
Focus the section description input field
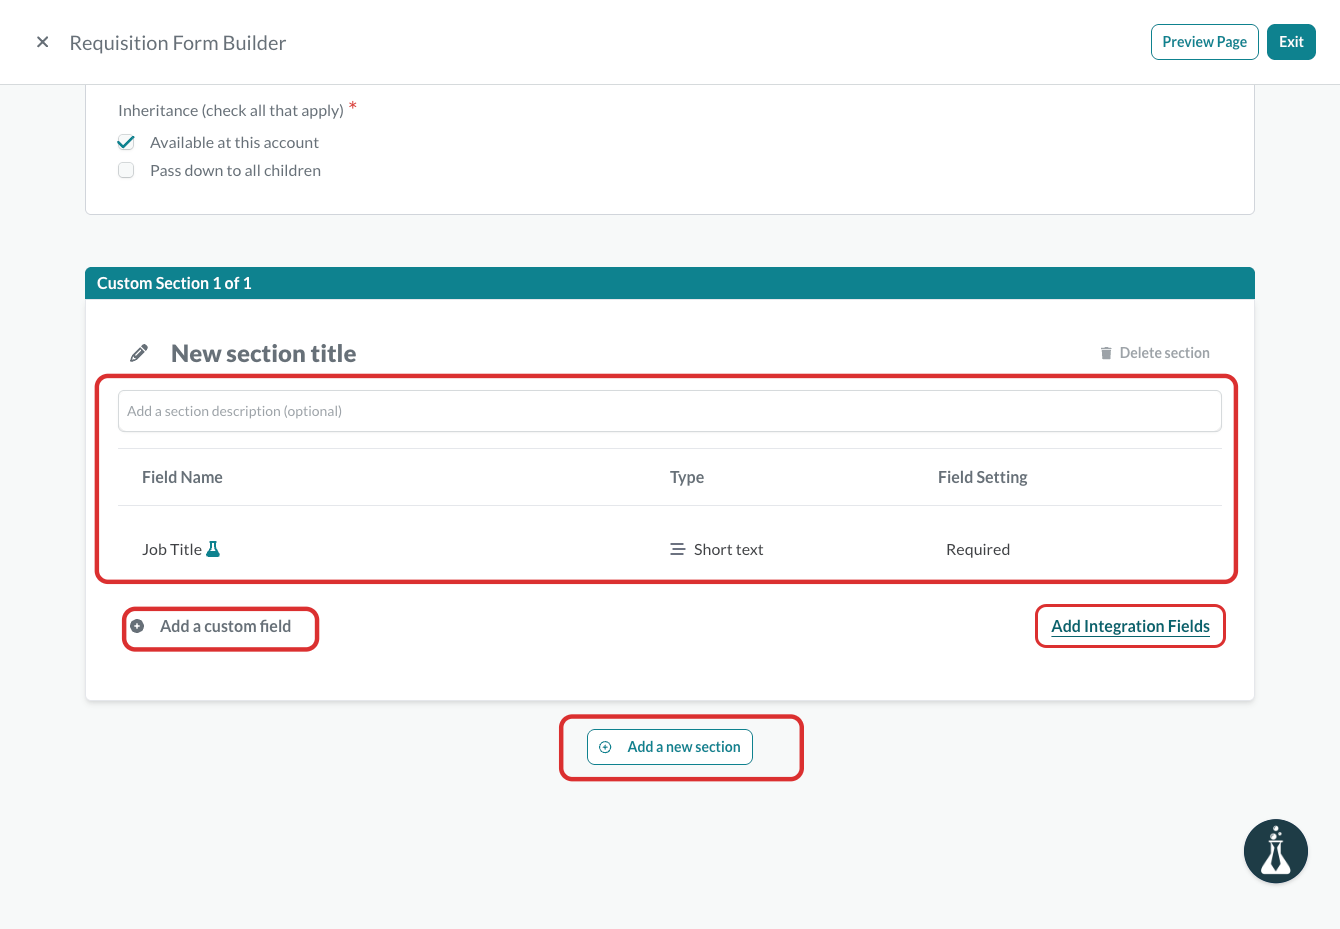(669, 411)
